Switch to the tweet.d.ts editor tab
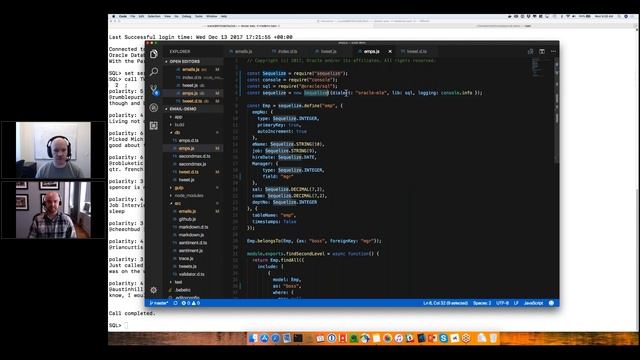 (x=416, y=51)
